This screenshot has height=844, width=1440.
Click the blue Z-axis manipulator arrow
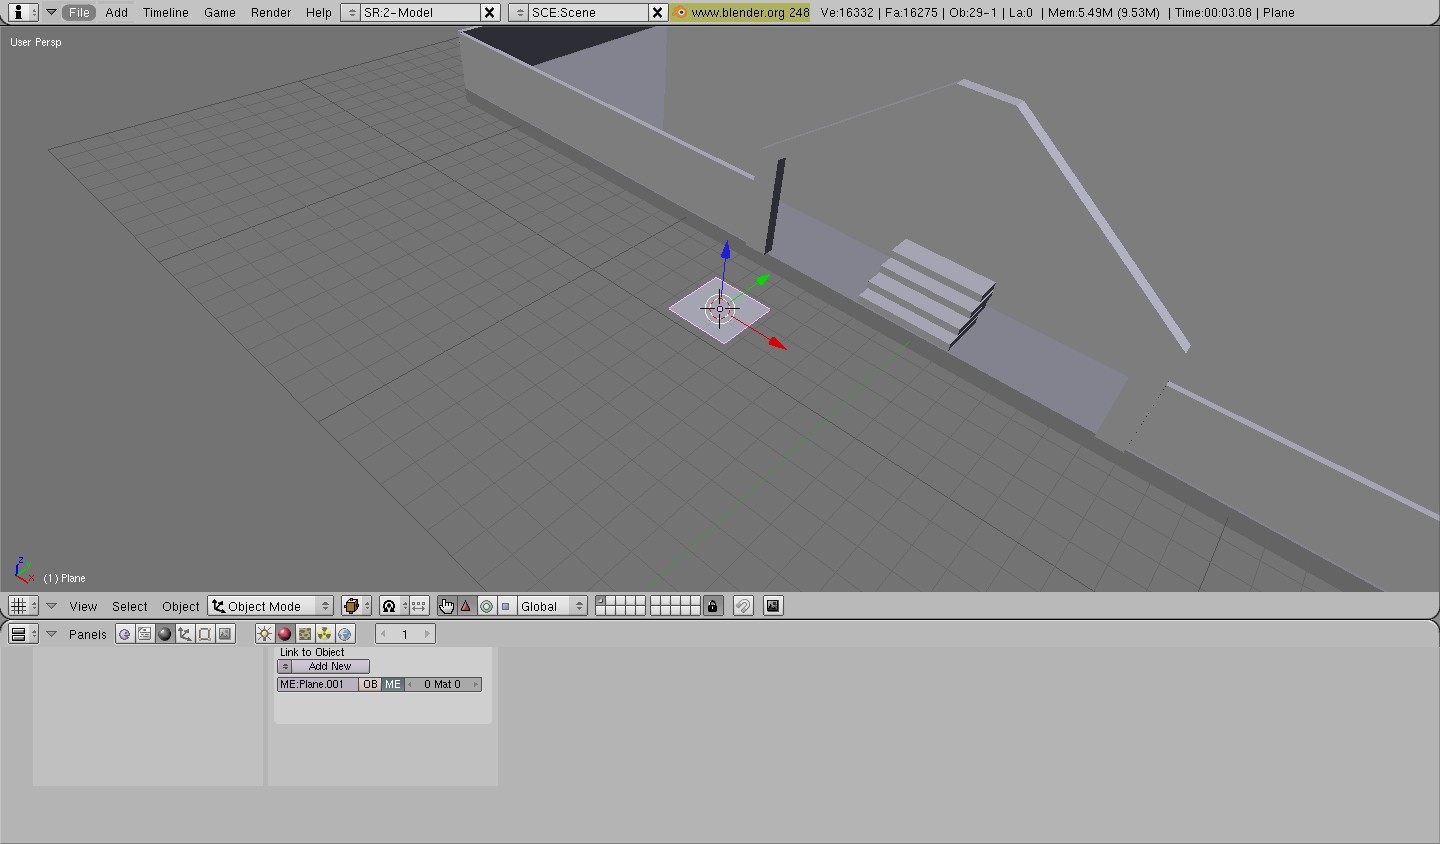726,251
